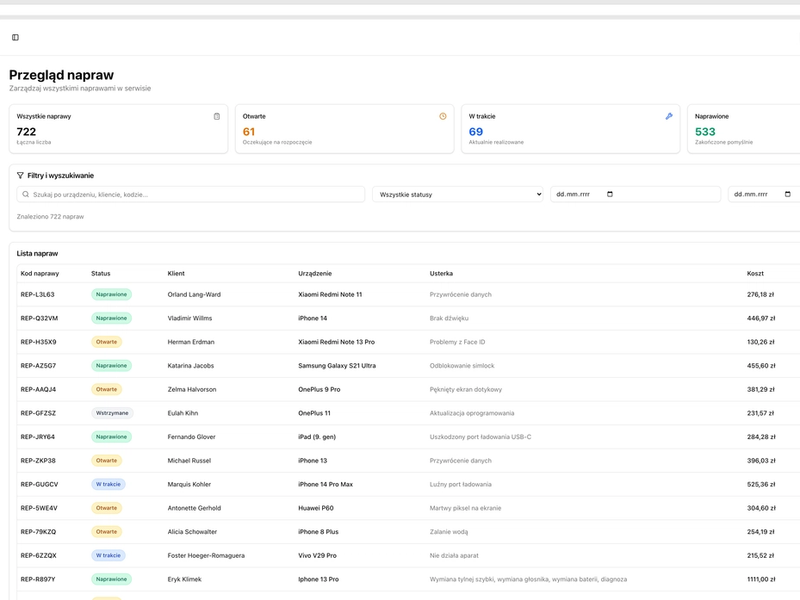The height and width of the screenshot is (600, 800).
Task: Click Znaleziono 722 napraw text
Action: (x=50, y=217)
